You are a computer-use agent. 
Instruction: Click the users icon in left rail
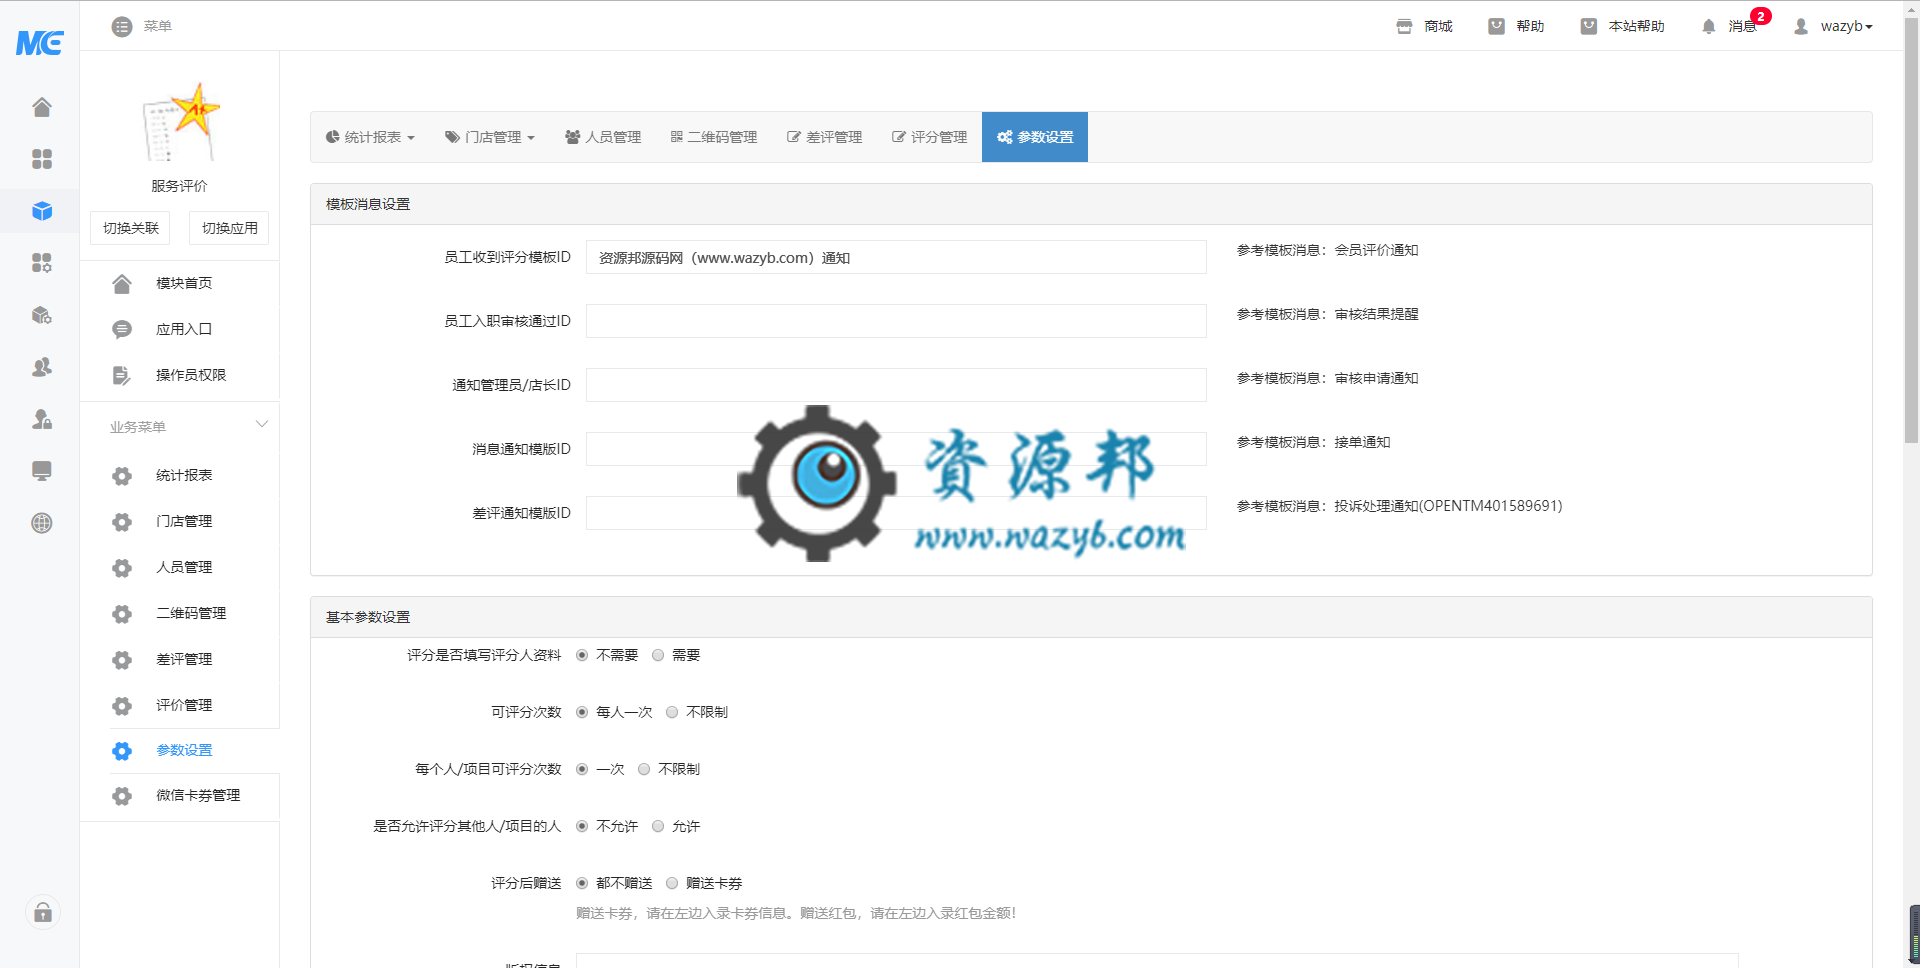tap(42, 367)
